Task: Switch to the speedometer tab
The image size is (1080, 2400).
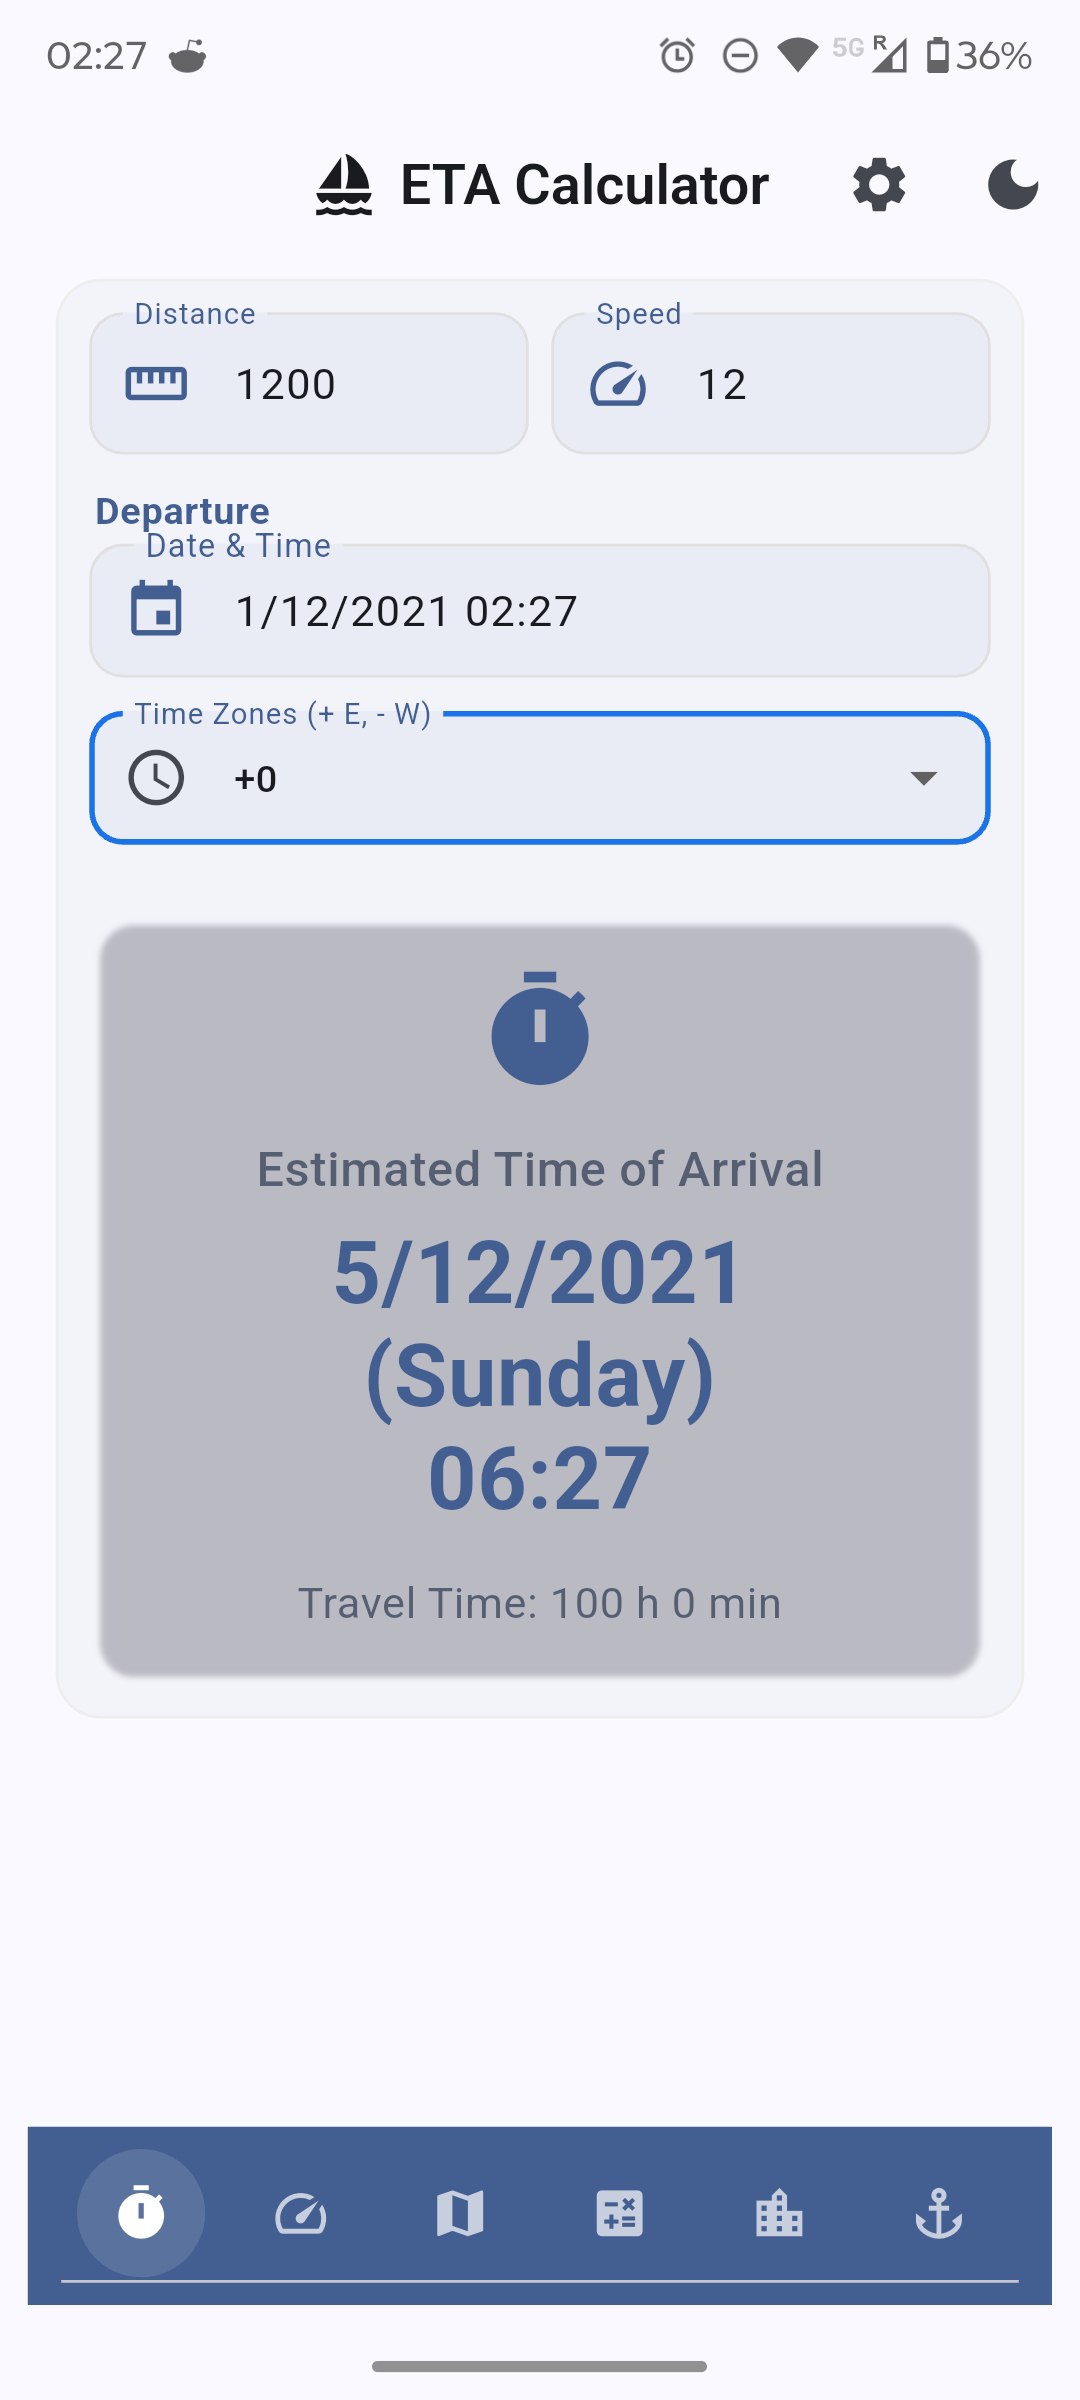Action: point(300,2213)
